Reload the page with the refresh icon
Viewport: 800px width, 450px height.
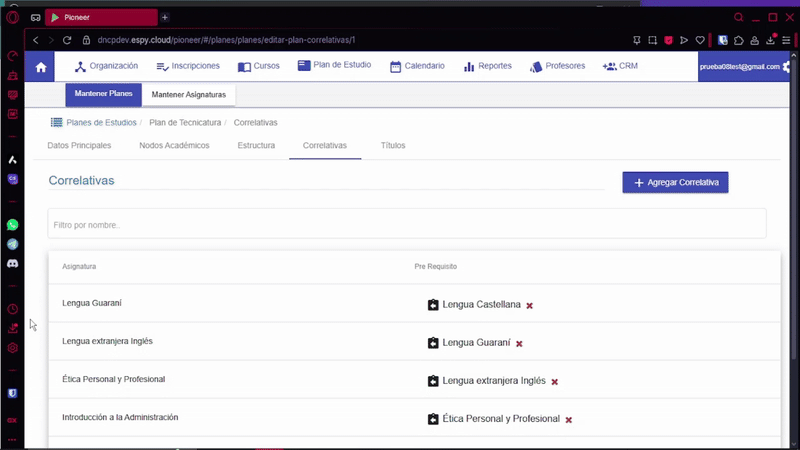pos(67,40)
